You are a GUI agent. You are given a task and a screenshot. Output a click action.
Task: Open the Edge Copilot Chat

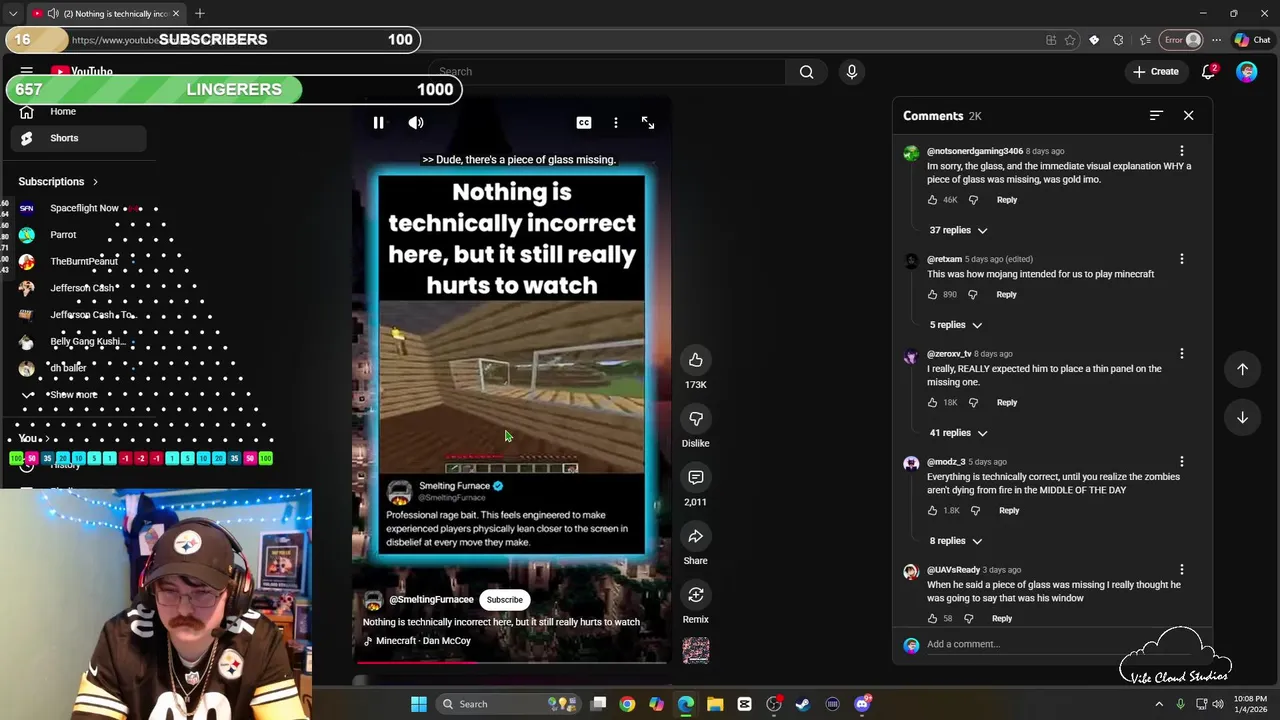1252,40
